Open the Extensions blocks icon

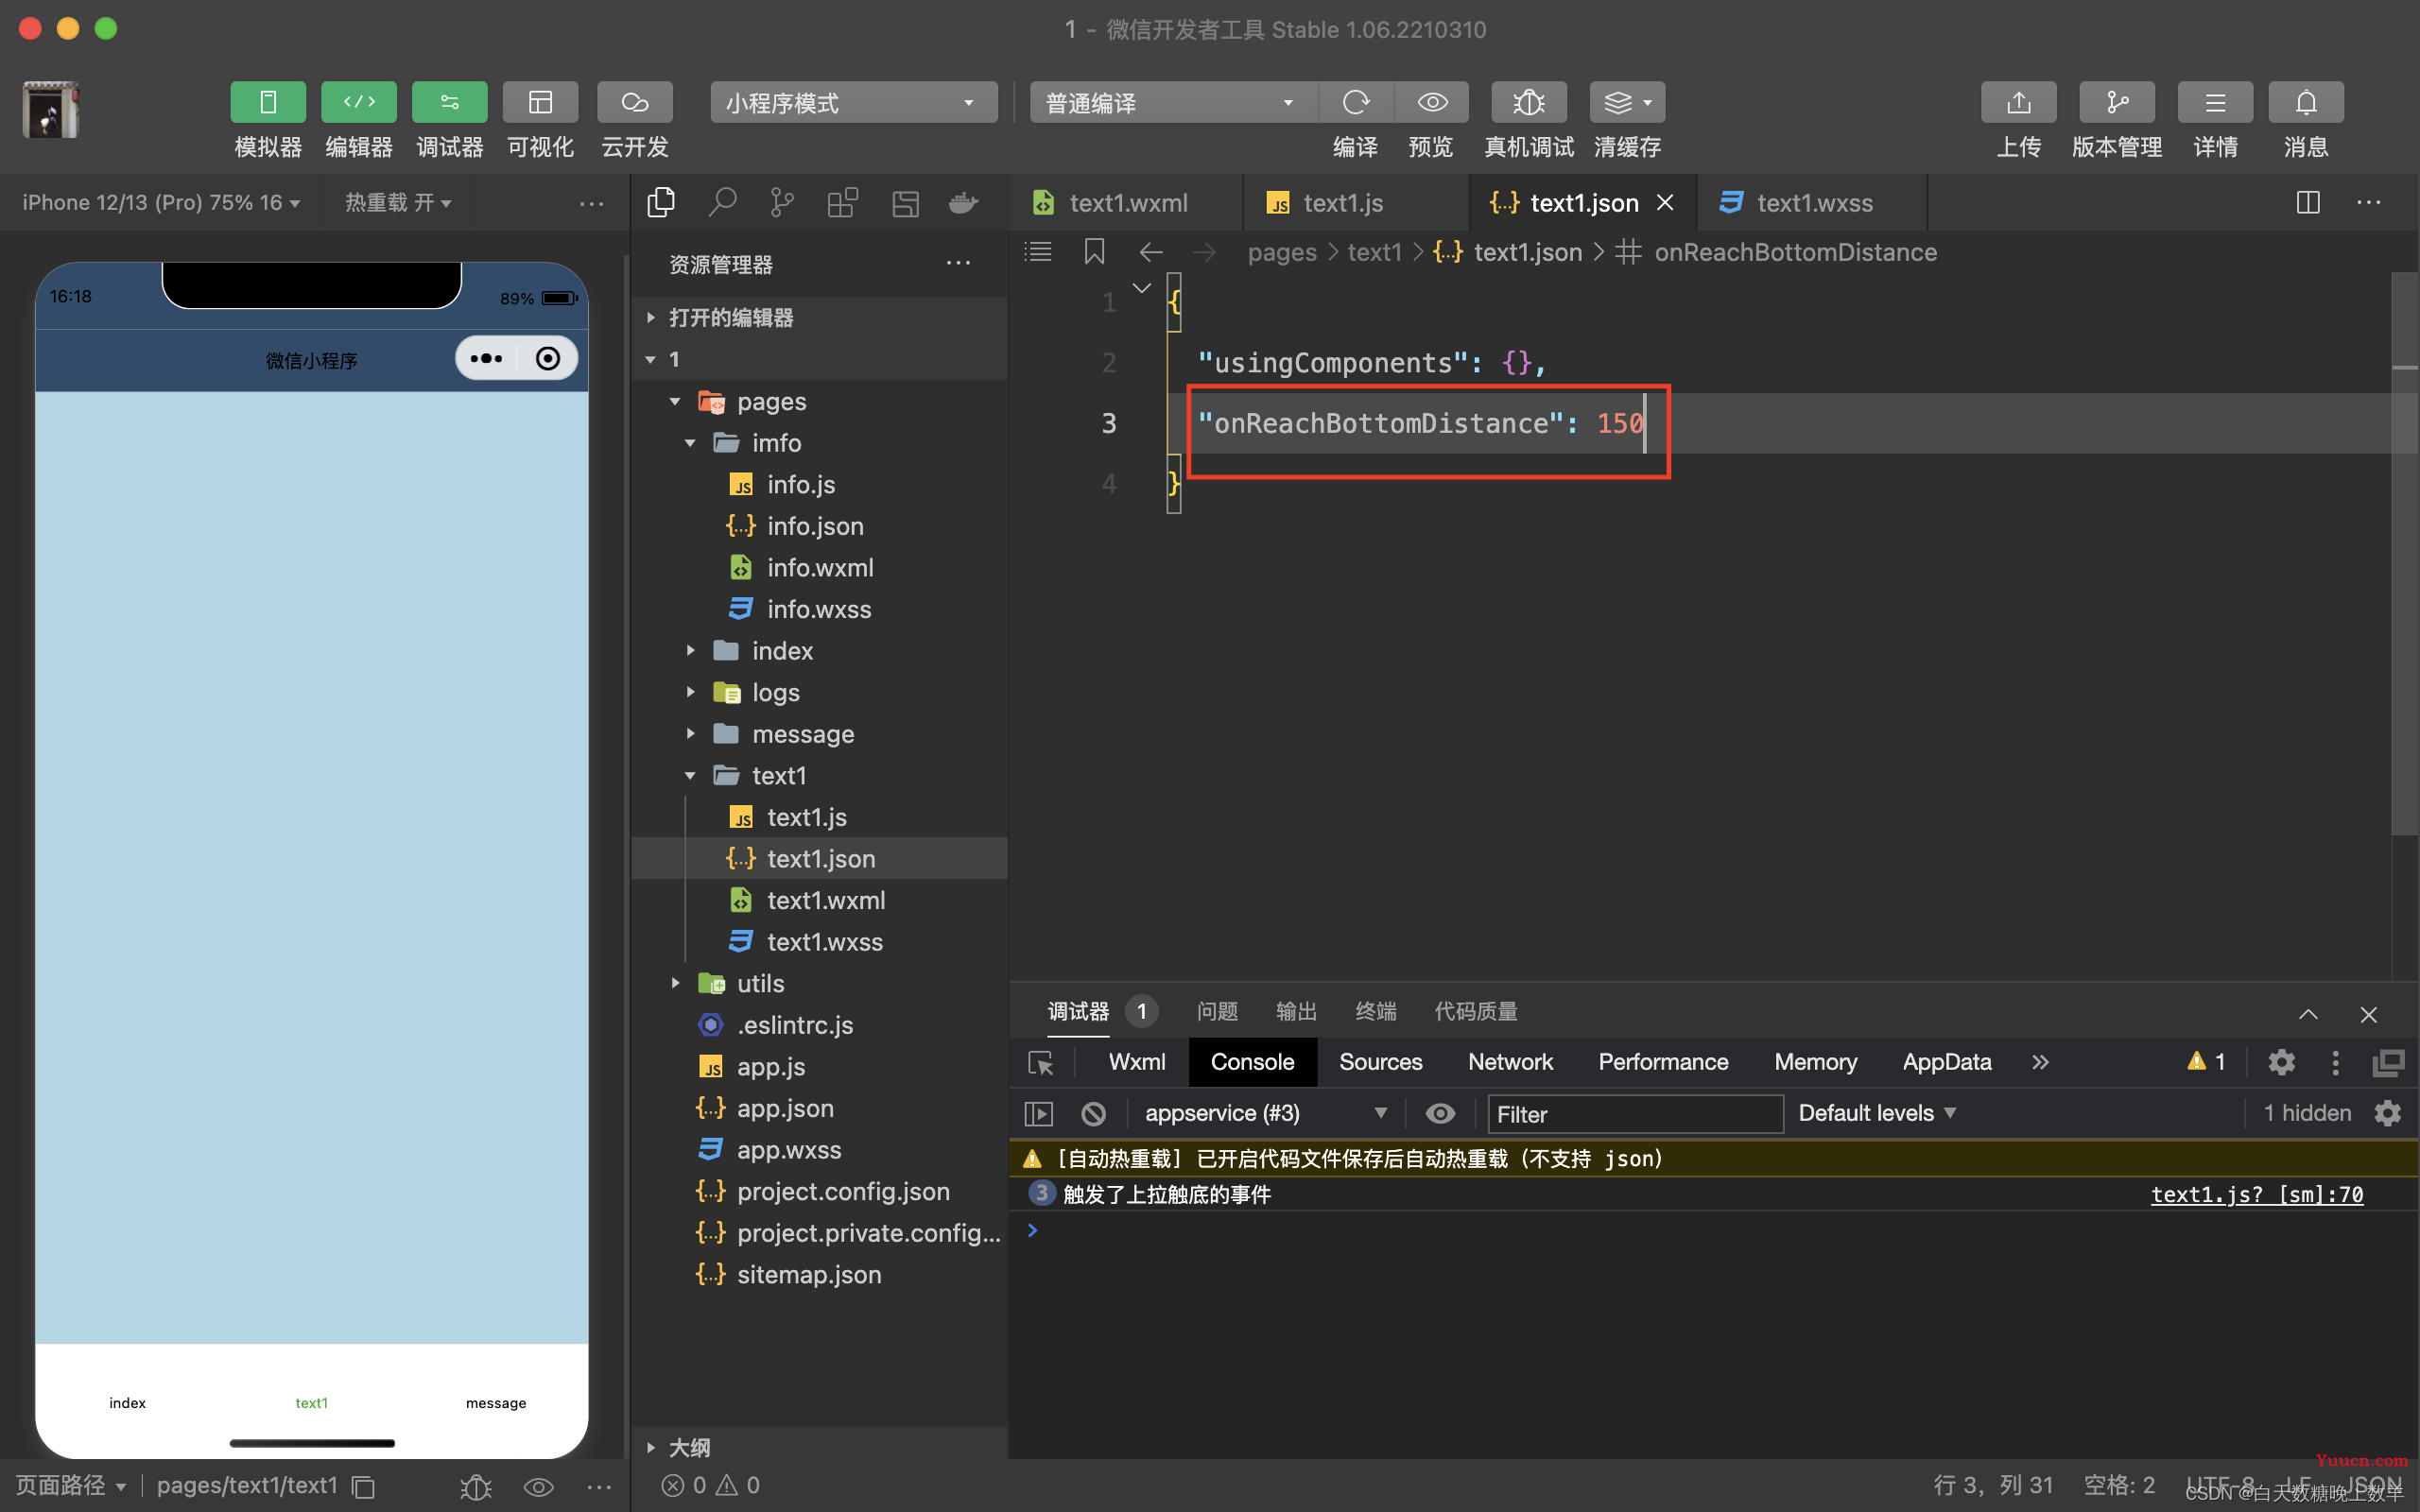point(843,203)
